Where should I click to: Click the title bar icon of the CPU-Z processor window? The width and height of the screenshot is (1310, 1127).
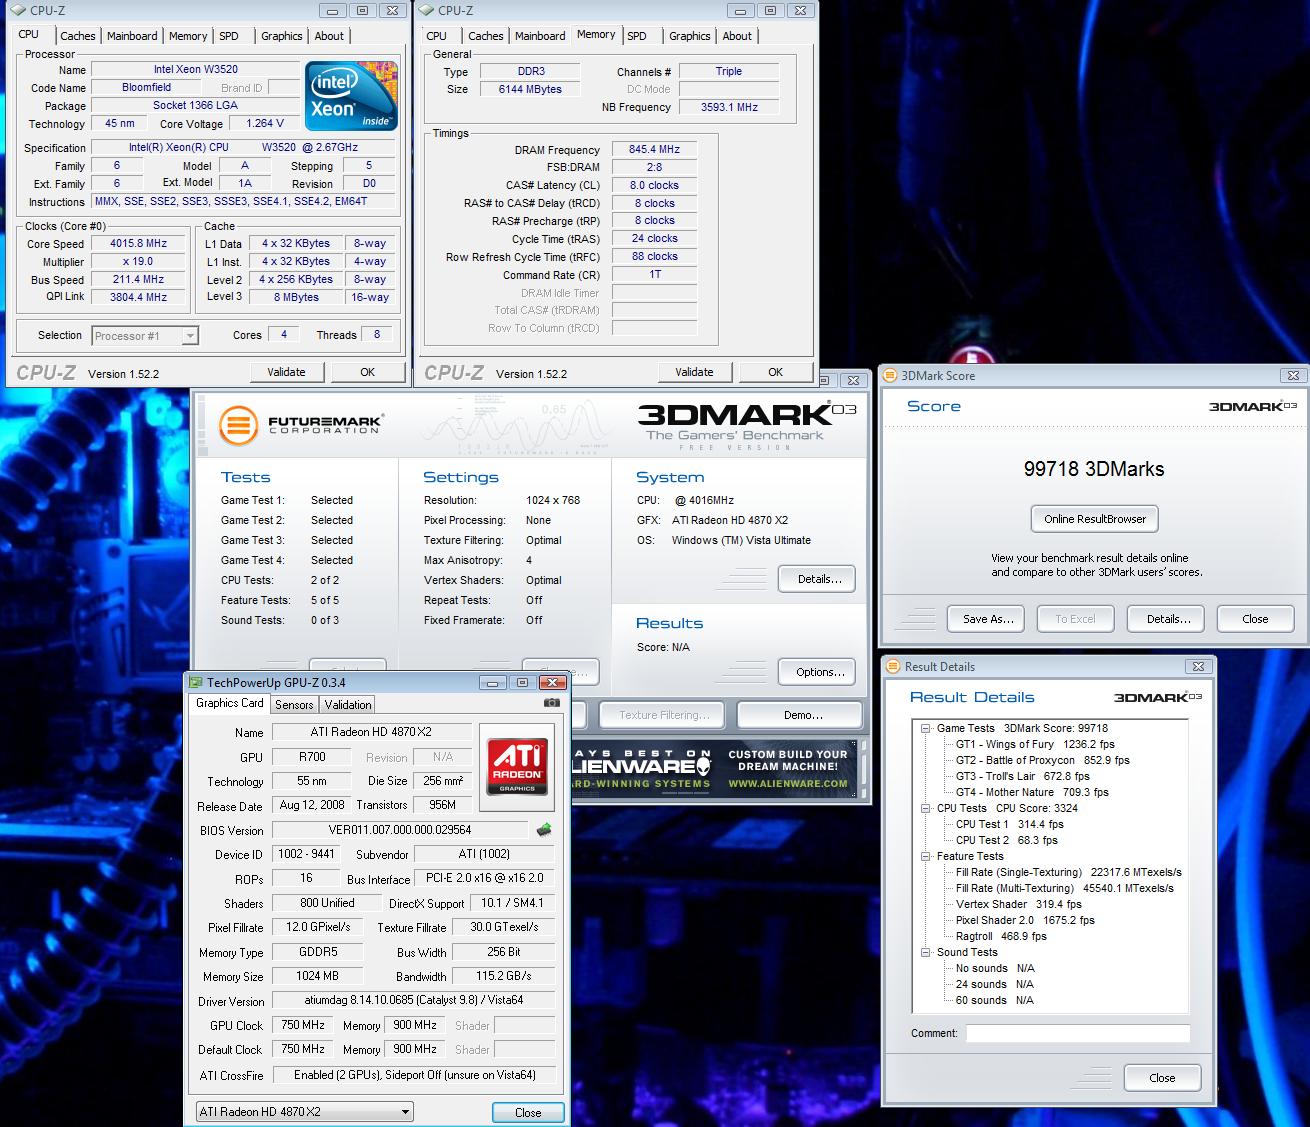20,10
